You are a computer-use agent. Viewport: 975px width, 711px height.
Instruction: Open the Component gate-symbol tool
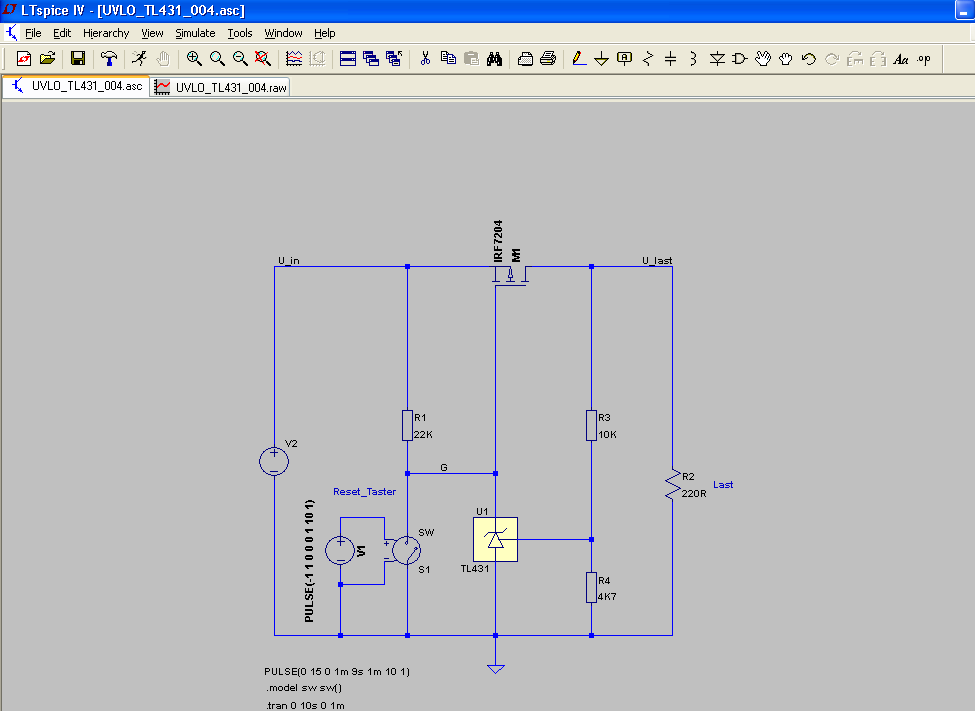[x=739, y=58]
